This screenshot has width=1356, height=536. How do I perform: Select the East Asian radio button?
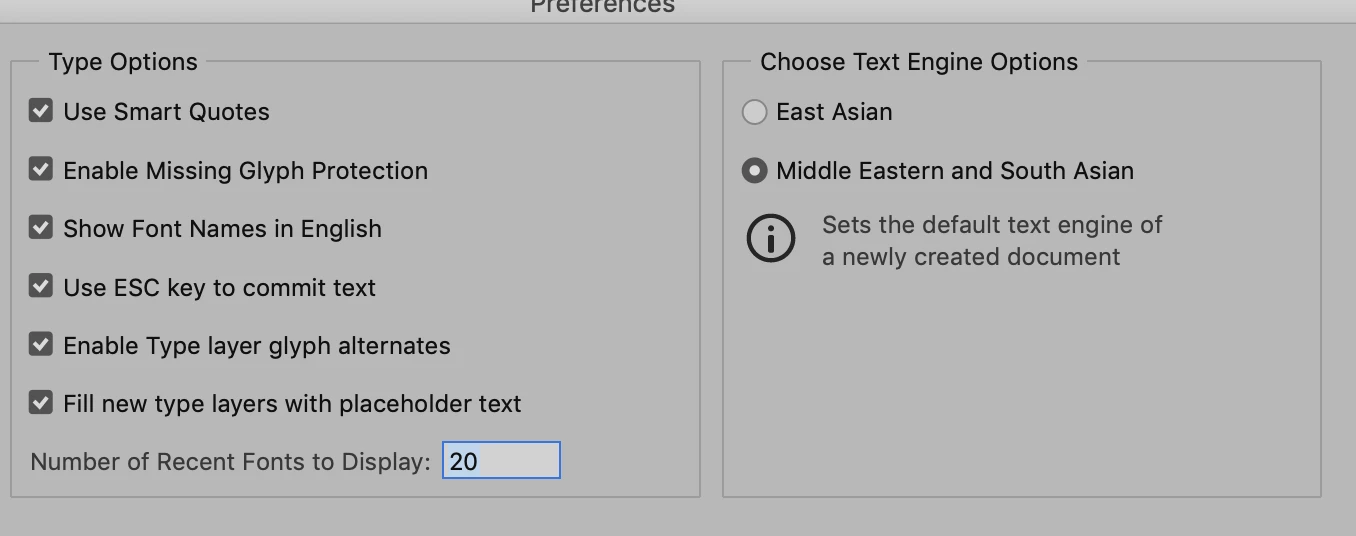[x=754, y=112]
